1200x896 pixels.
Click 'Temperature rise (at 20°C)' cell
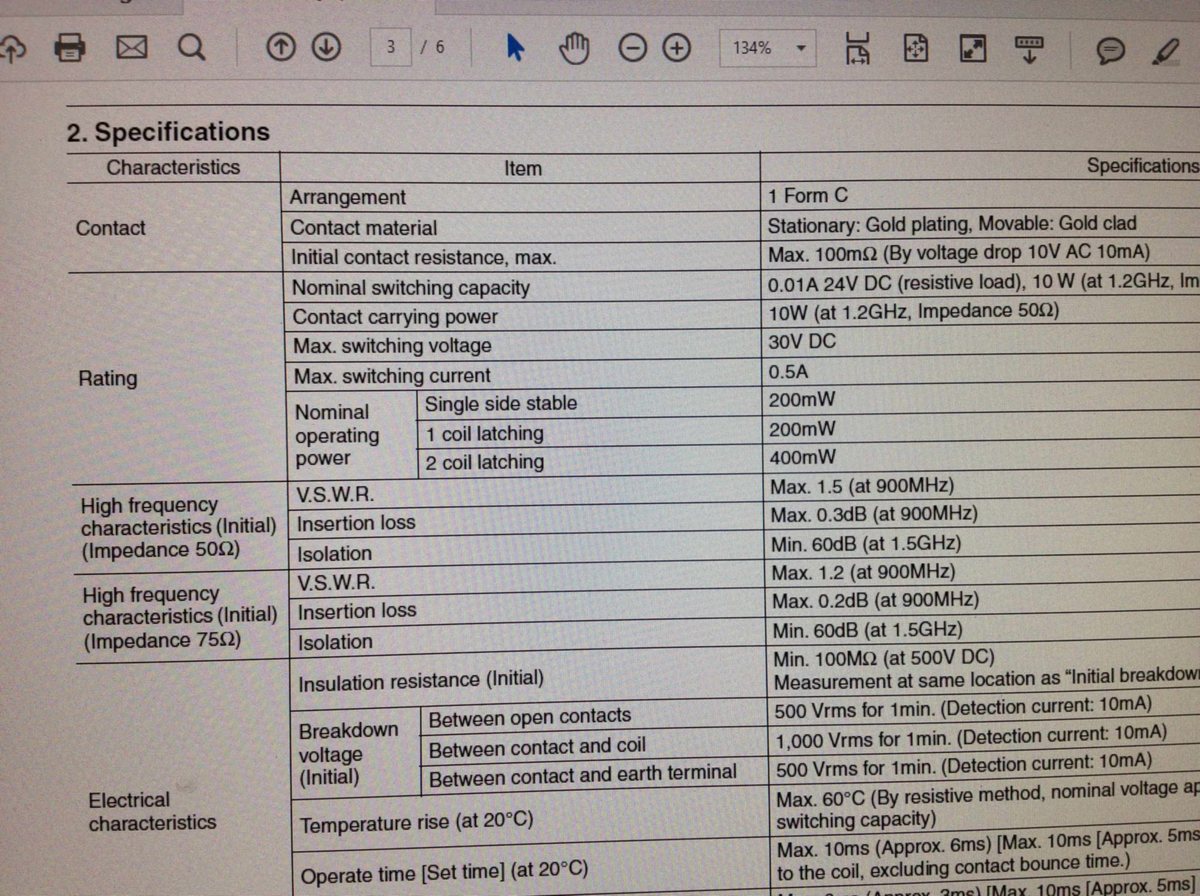[417, 823]
